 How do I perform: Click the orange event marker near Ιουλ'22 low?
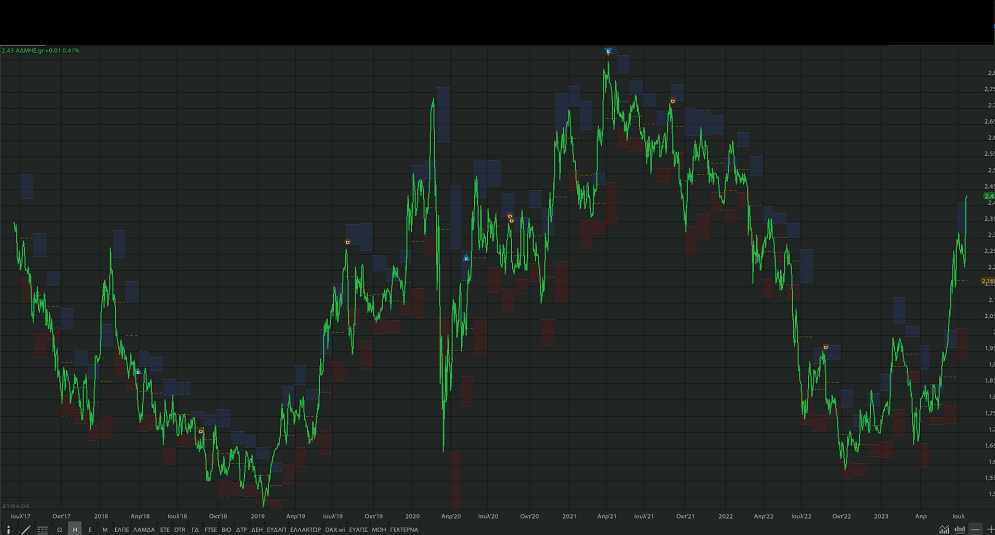pyautogui.click(x=826, y=347)
